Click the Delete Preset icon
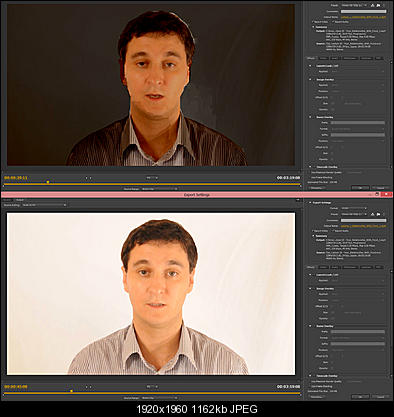Image resolution: width=394 pixels, height=417 pixels. tap(383, 214)
